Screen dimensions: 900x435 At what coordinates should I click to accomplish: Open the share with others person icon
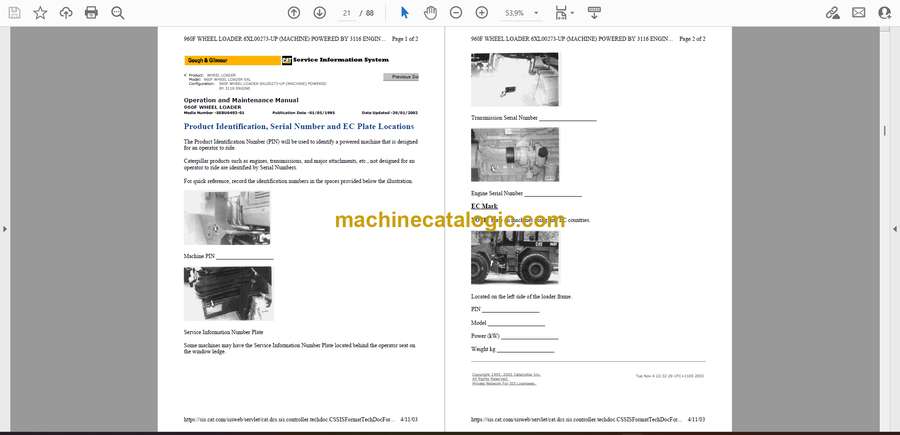pos(885,13)
